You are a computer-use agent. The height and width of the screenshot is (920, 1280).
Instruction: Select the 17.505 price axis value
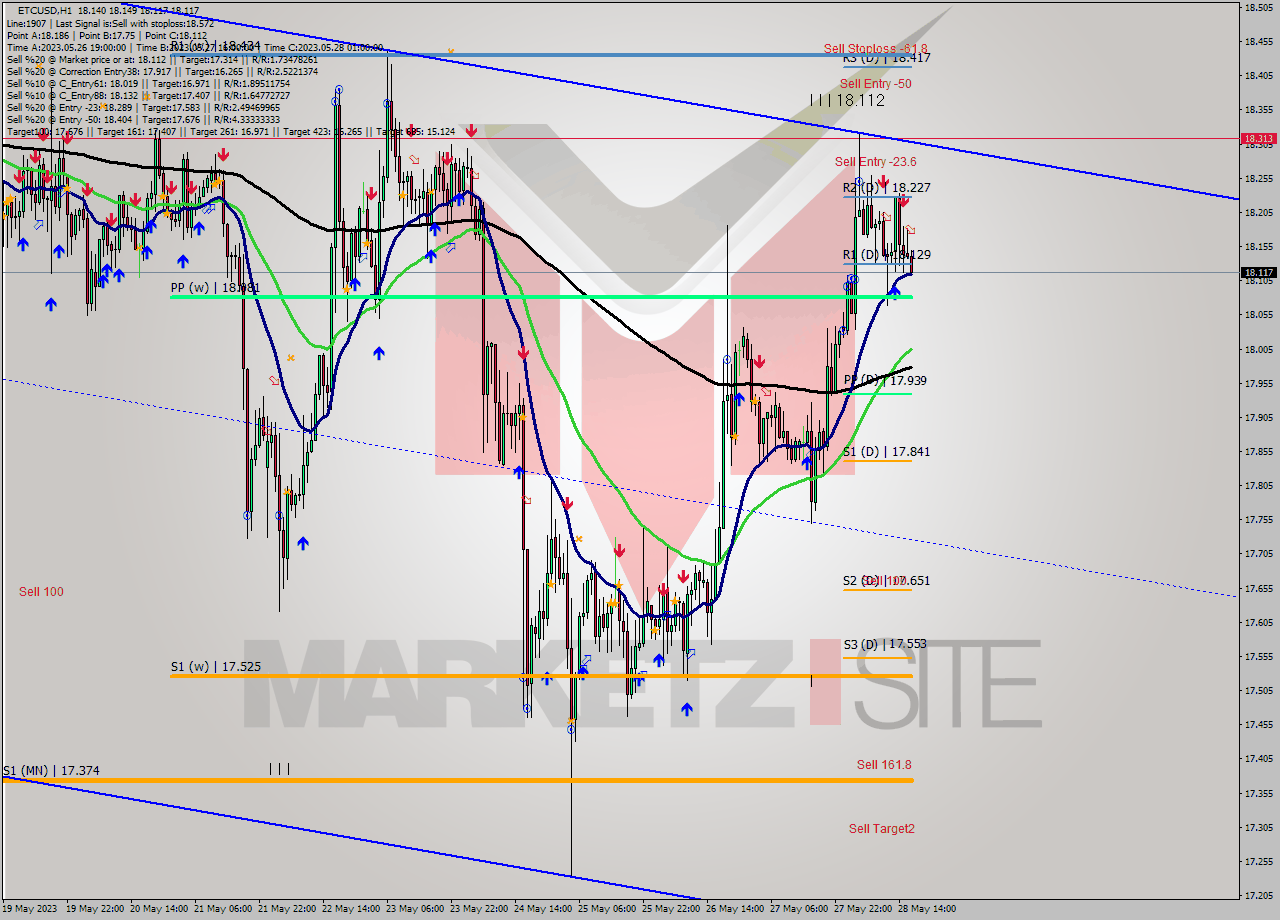click(1258, 690)
